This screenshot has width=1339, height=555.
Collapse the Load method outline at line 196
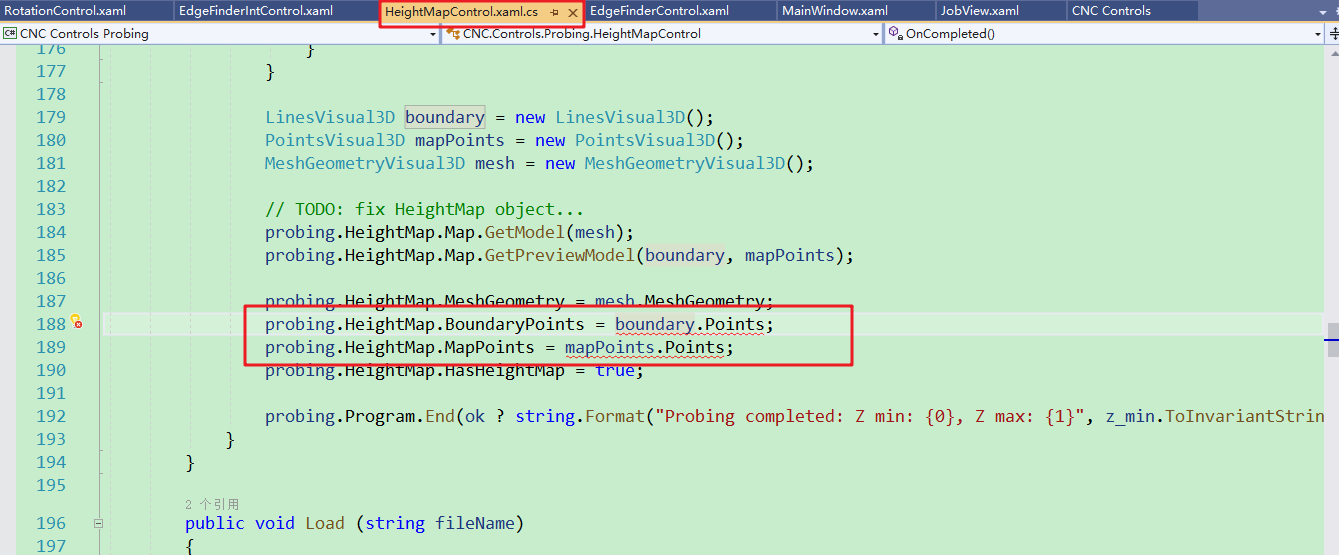98,523
